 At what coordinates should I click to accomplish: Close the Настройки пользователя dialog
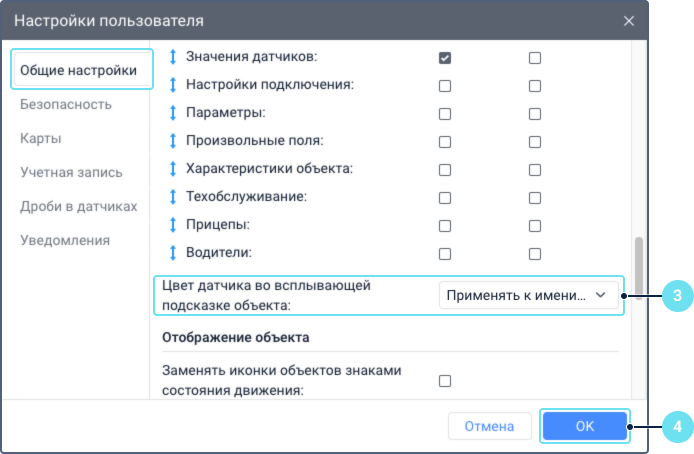628,20
